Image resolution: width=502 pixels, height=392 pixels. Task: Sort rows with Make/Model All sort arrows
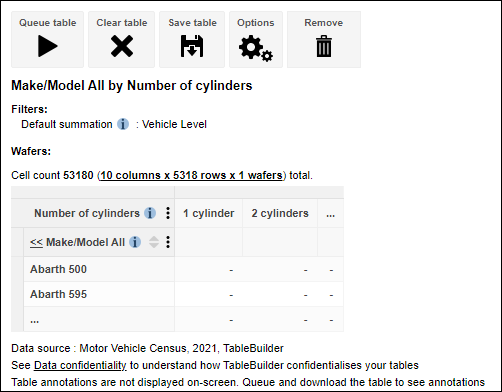(x=154, y=242)
